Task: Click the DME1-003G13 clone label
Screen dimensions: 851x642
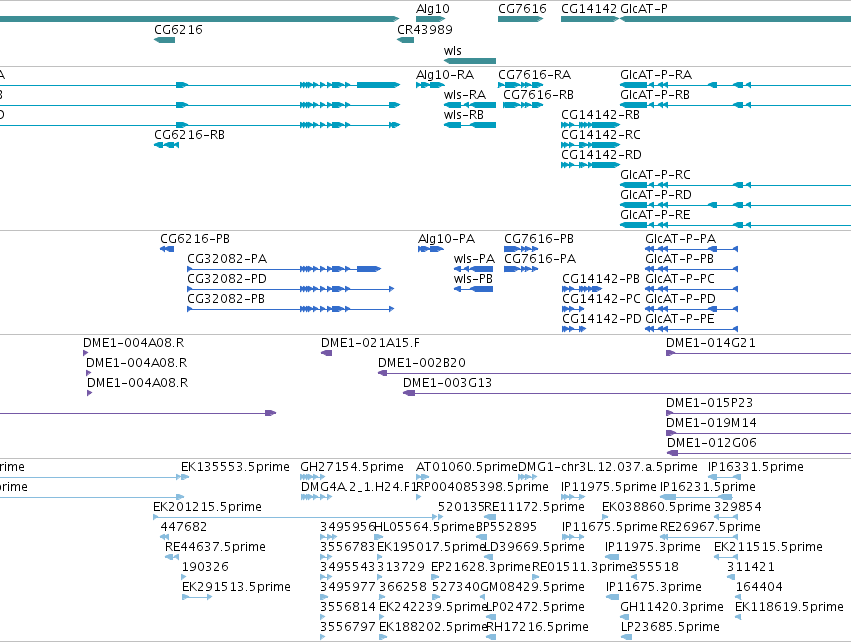Action: click(447, 383)
